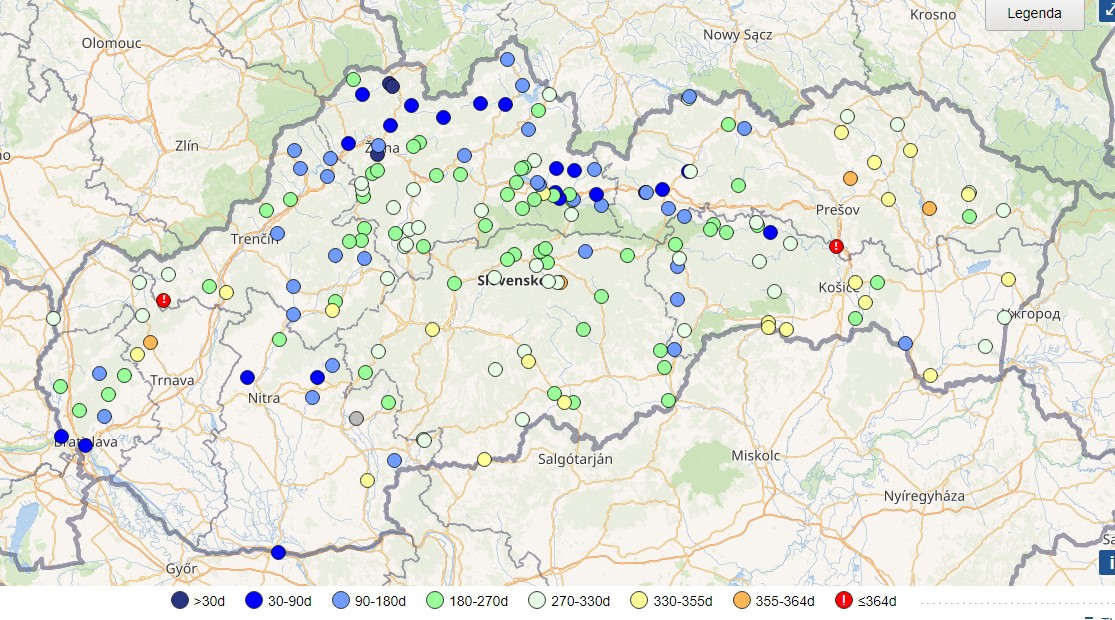The width and height of the screenshot is (1115, 620).
Task: Click the blue marker between Trnava and Nitra
Action: tap(247, 377)
